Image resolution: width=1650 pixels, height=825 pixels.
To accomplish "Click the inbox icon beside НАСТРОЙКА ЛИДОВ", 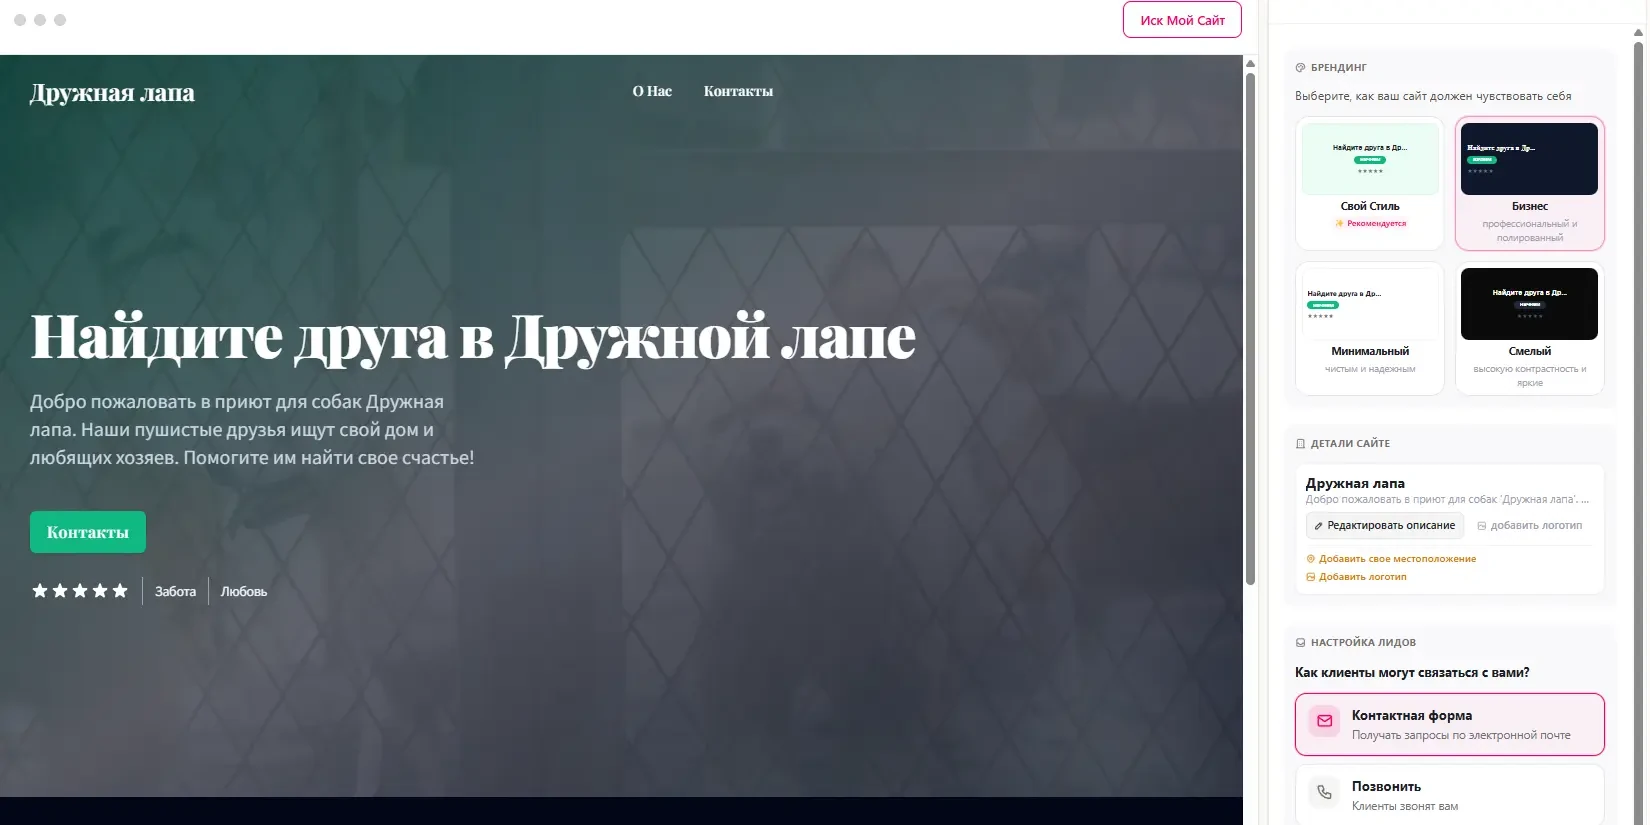I will click(x=1300, y=643).
